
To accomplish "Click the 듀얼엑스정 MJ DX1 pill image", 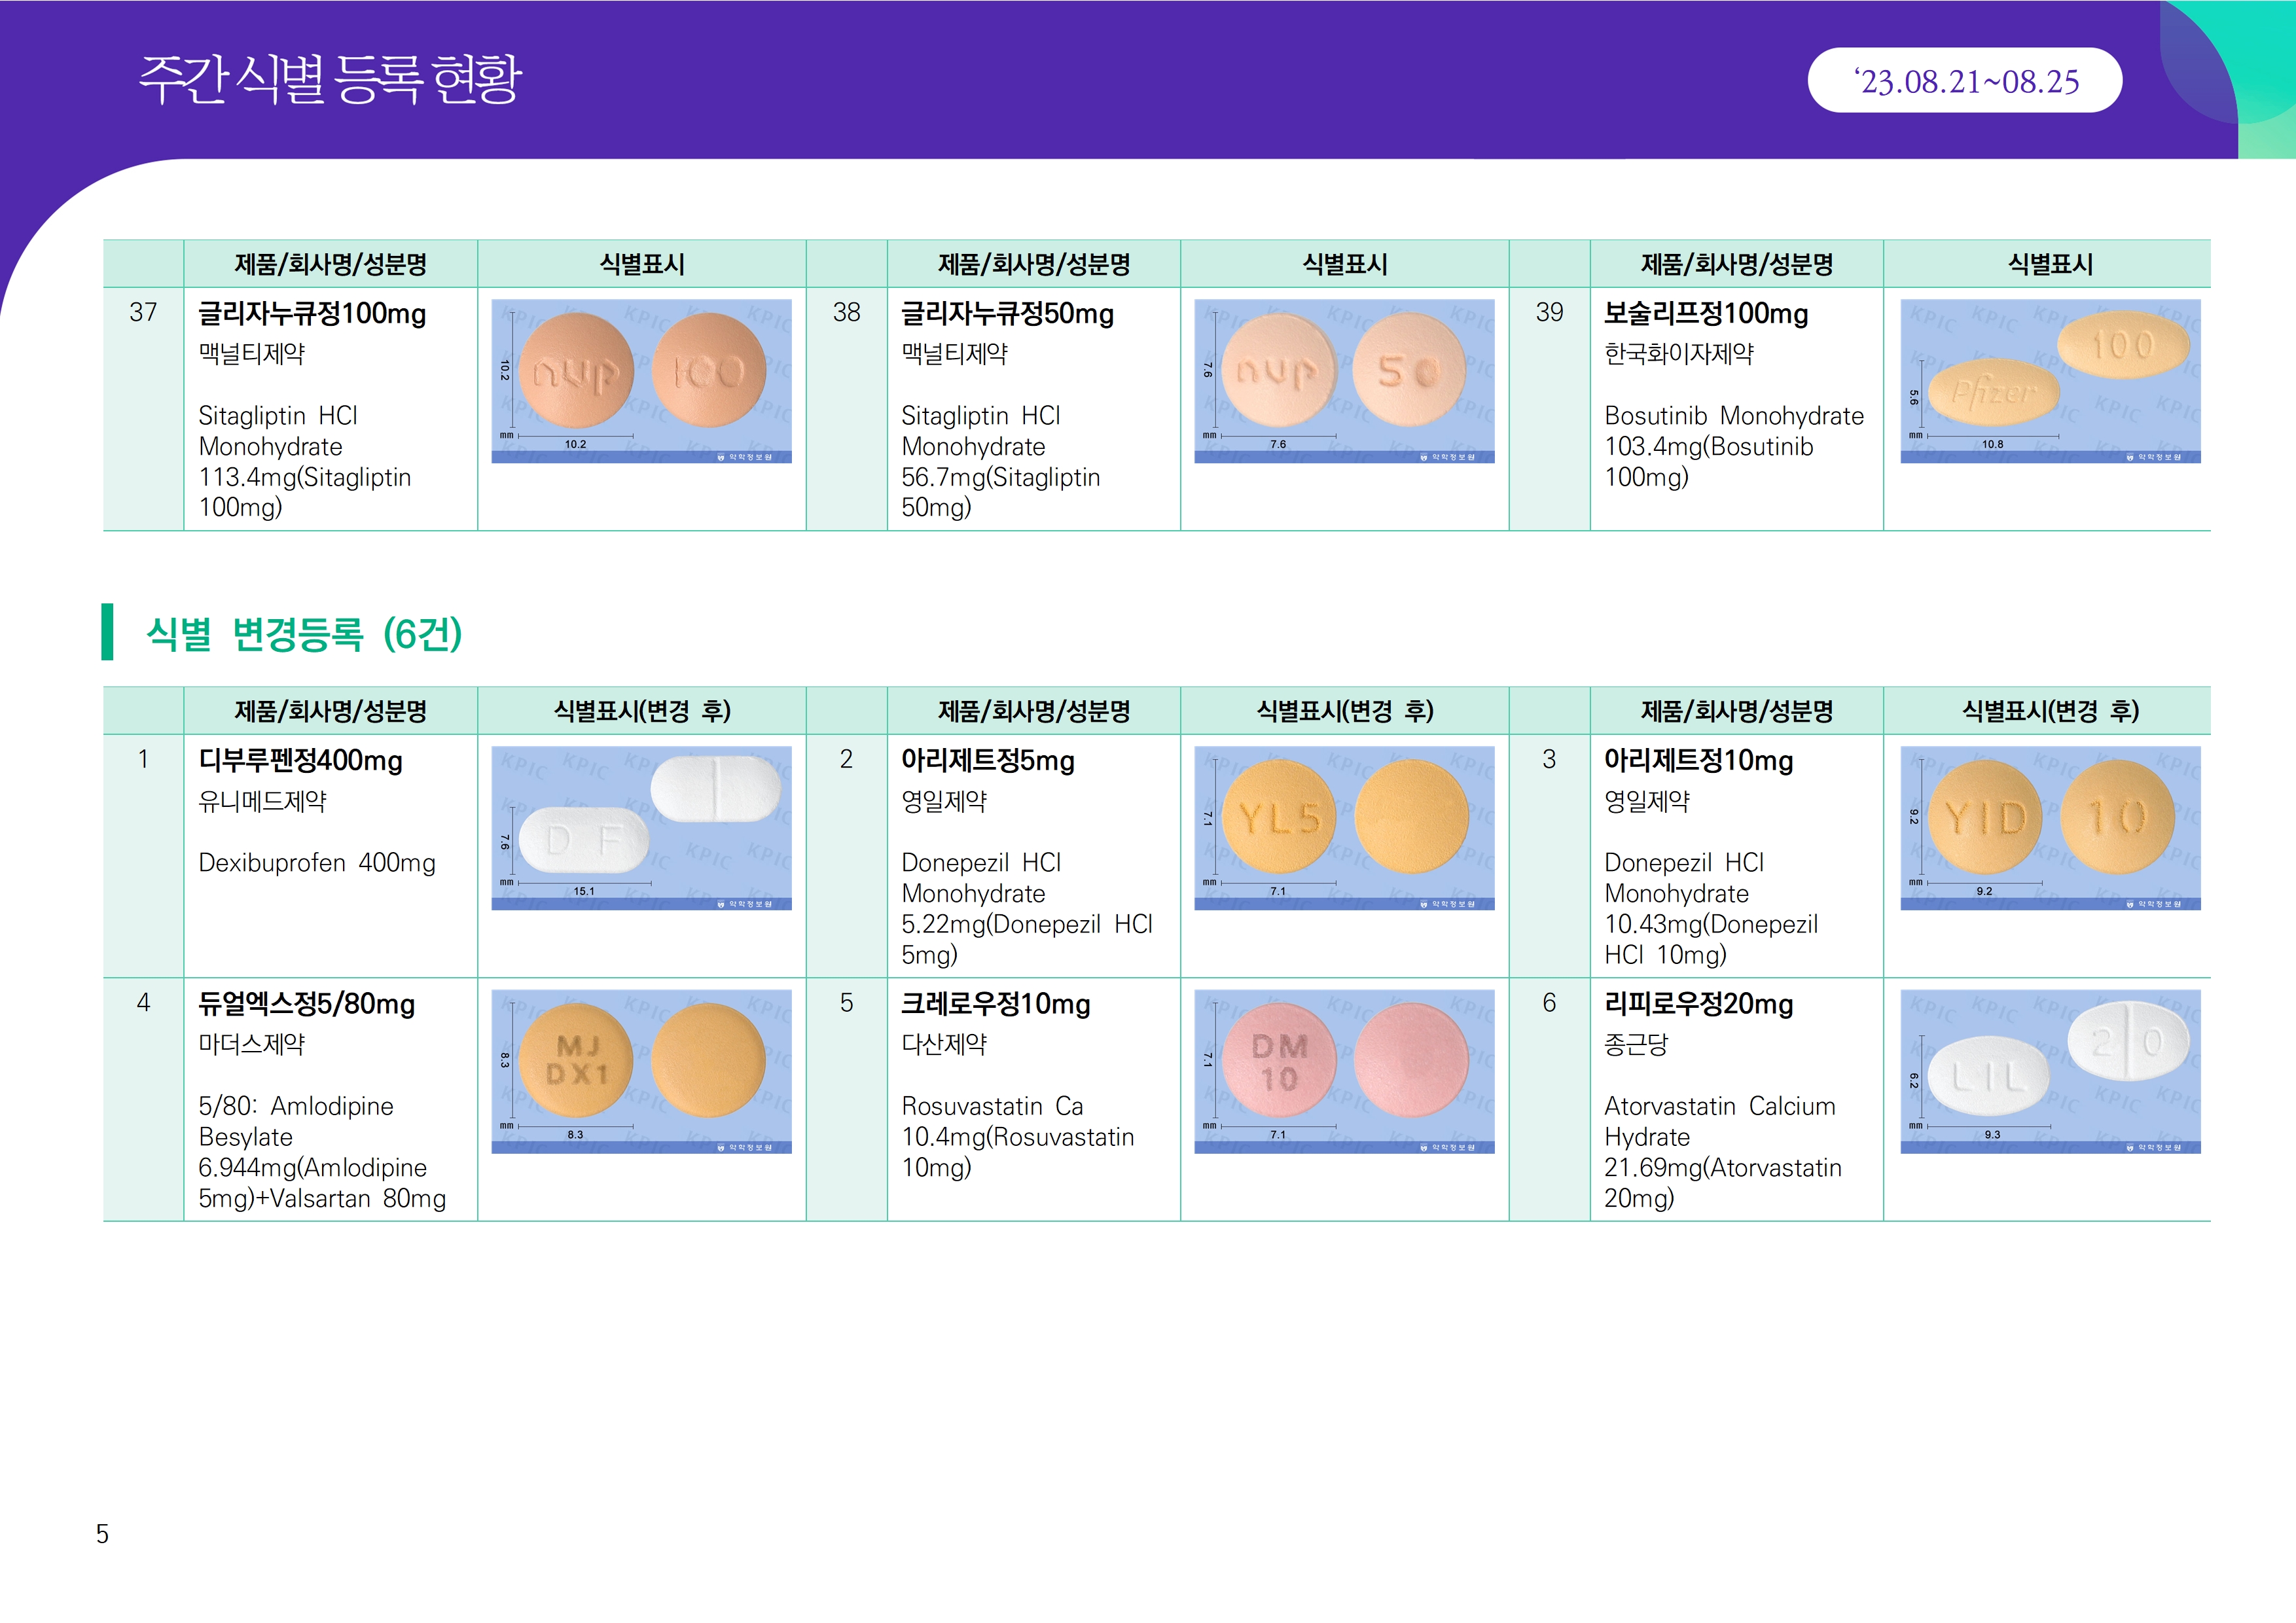I will tap(641, 1070).
